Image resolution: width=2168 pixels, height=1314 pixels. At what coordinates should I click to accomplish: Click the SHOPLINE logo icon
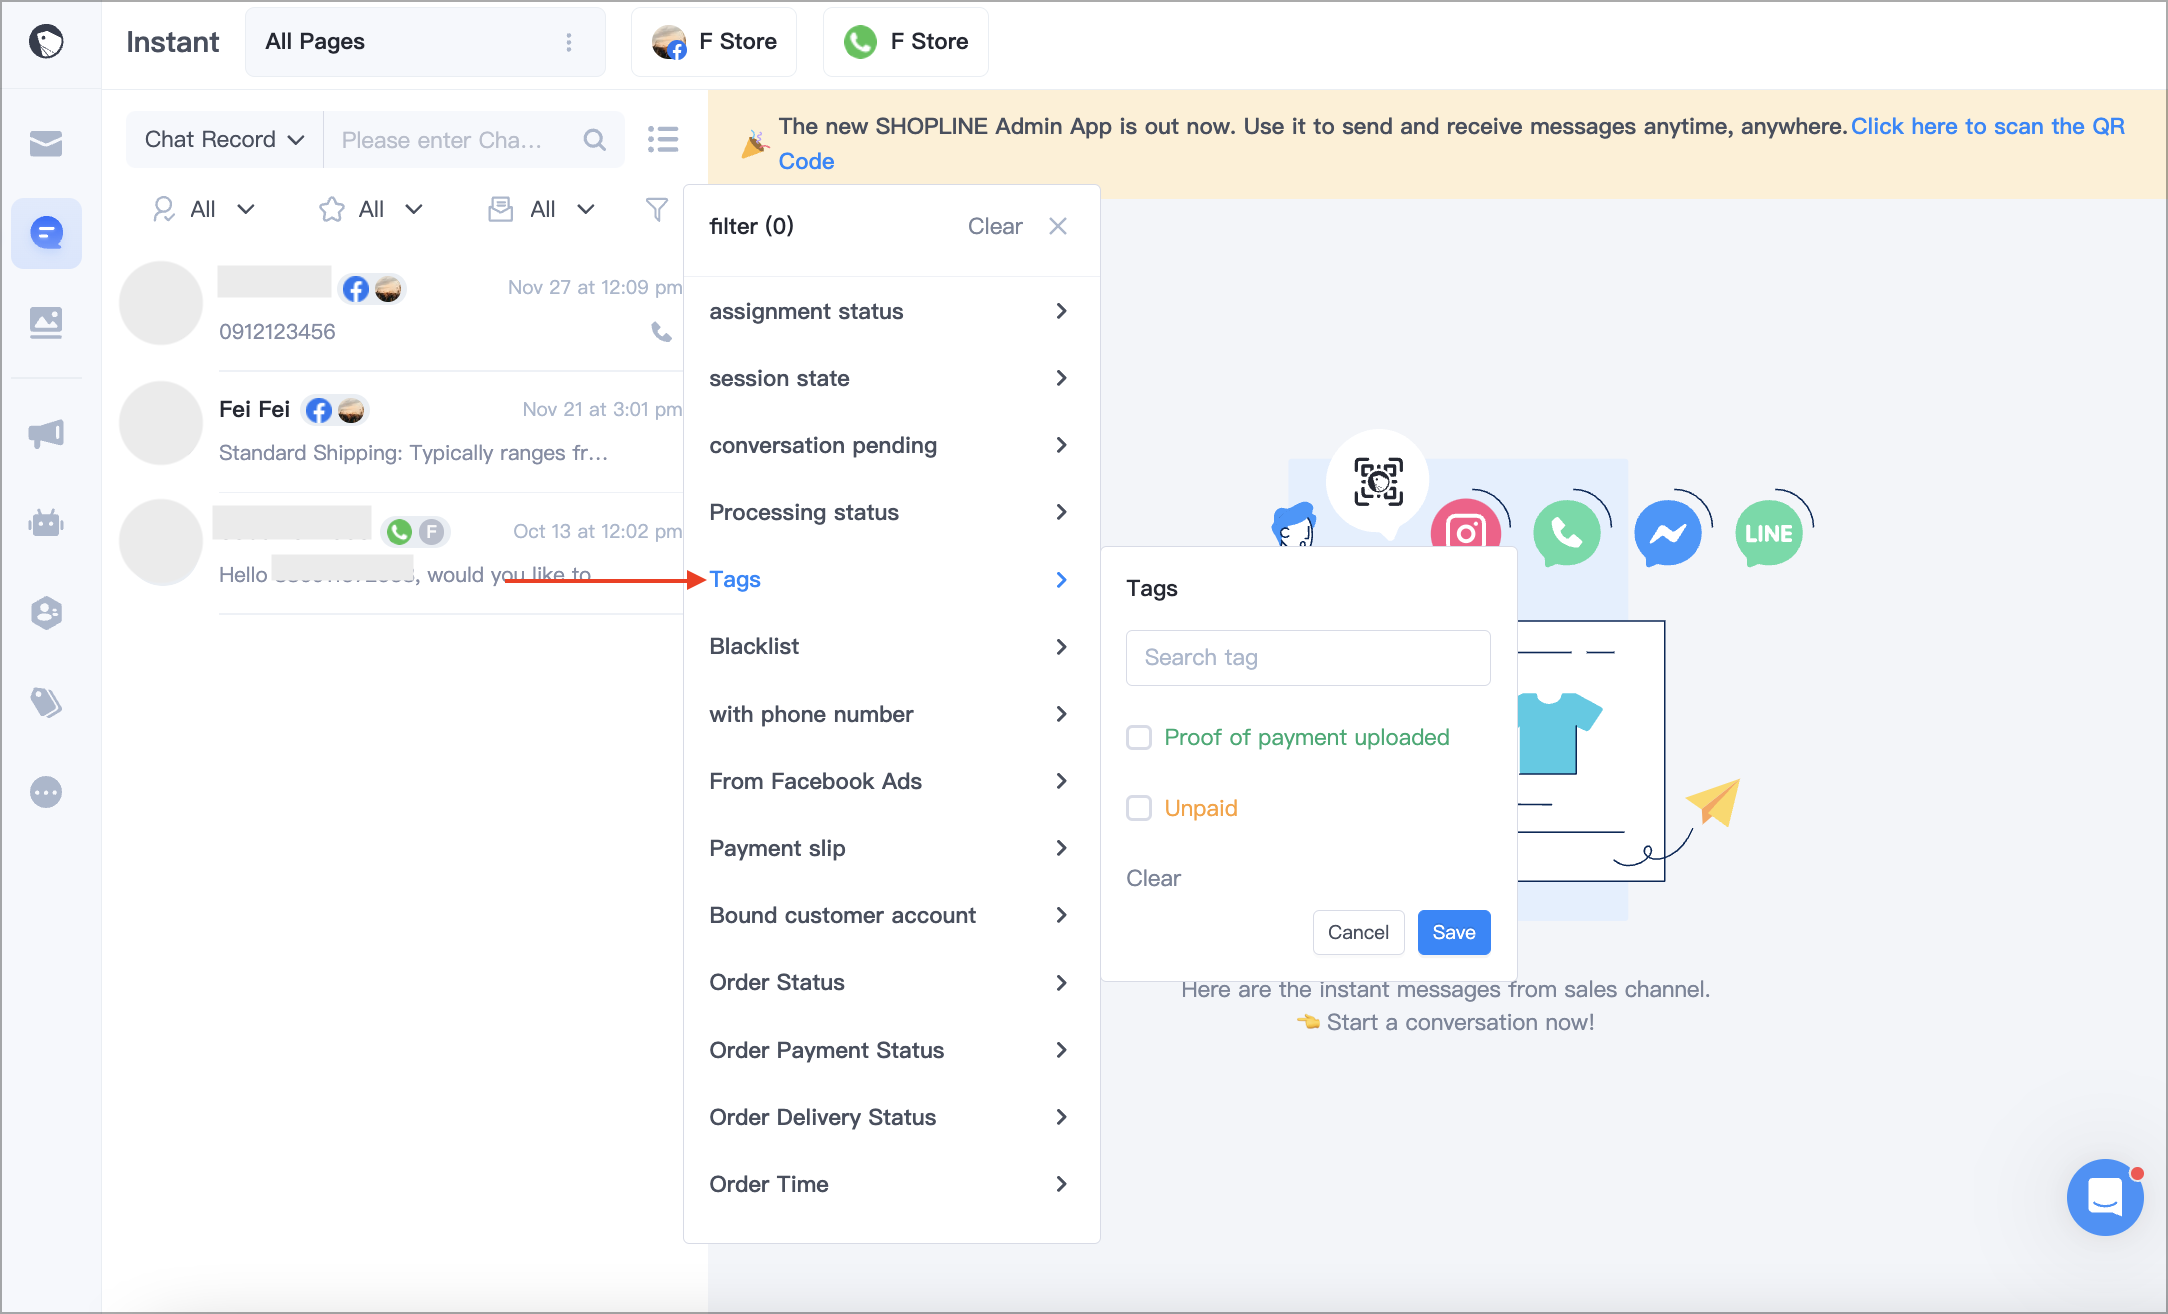point(46,42)
